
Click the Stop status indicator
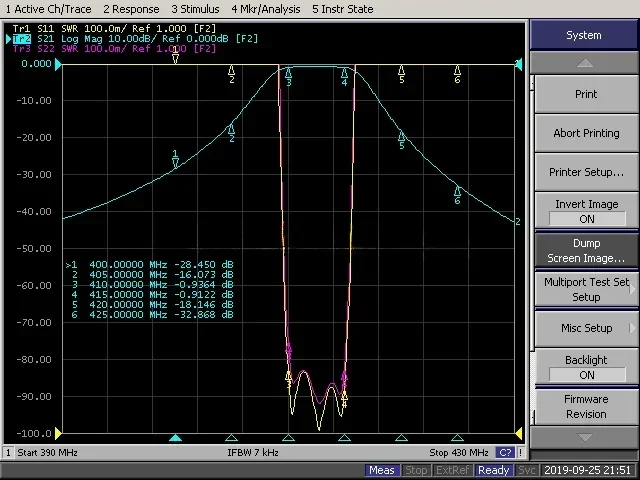pyautogui.click(x=416, y=471)
